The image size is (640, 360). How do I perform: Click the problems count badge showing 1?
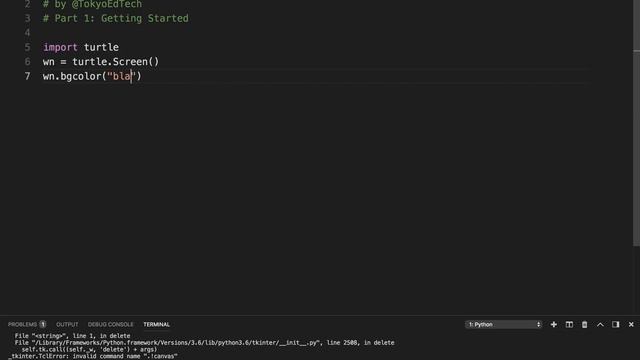42,324
